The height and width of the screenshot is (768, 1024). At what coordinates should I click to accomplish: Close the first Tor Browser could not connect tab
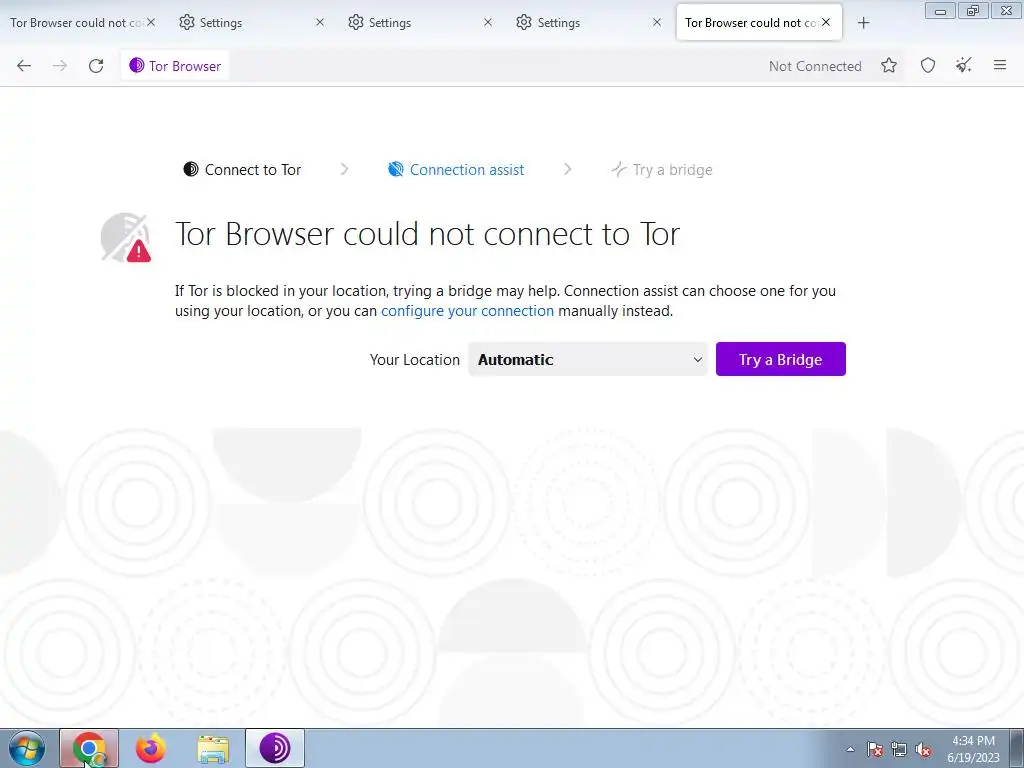point(151,22)
